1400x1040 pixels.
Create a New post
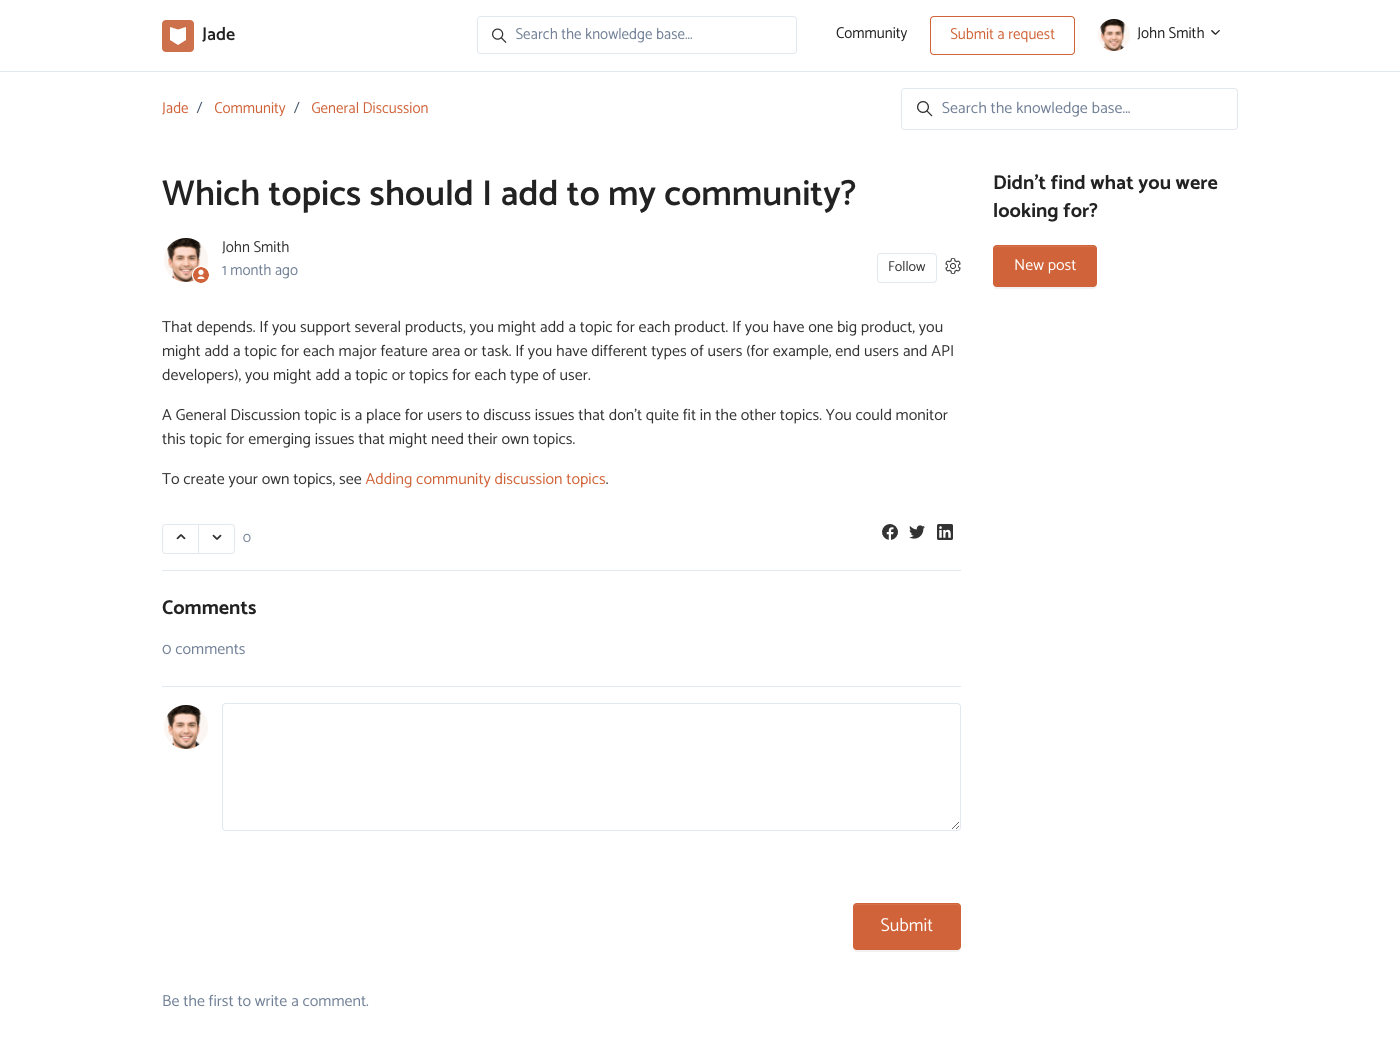pos(1044,266)
